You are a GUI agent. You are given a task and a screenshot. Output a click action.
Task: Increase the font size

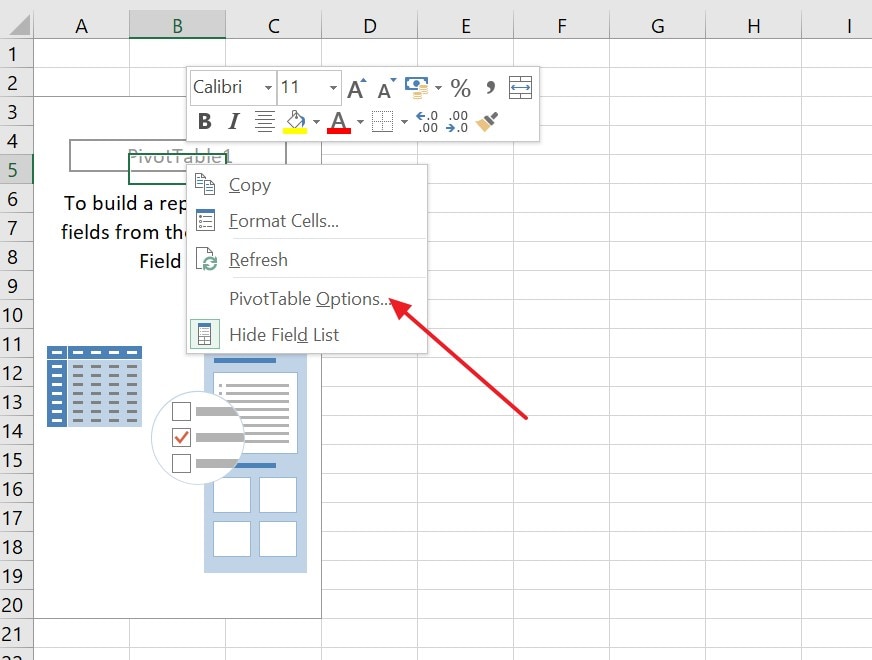pyautogui.click(x=356, y=87)
